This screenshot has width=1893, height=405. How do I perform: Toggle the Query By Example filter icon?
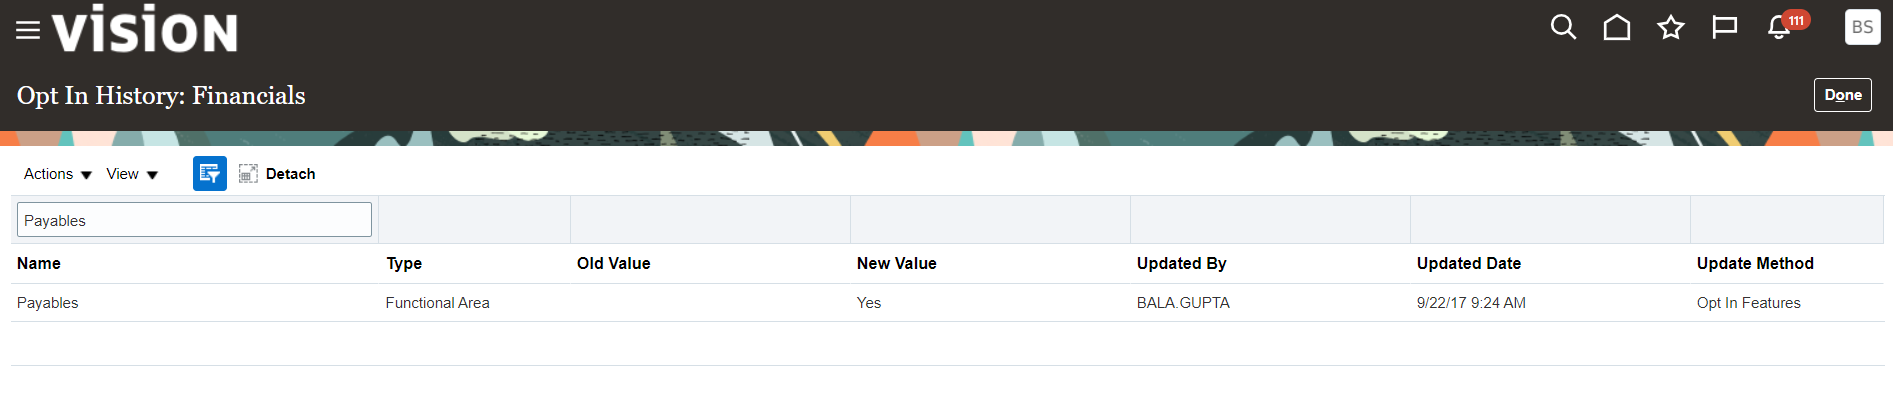210,174
